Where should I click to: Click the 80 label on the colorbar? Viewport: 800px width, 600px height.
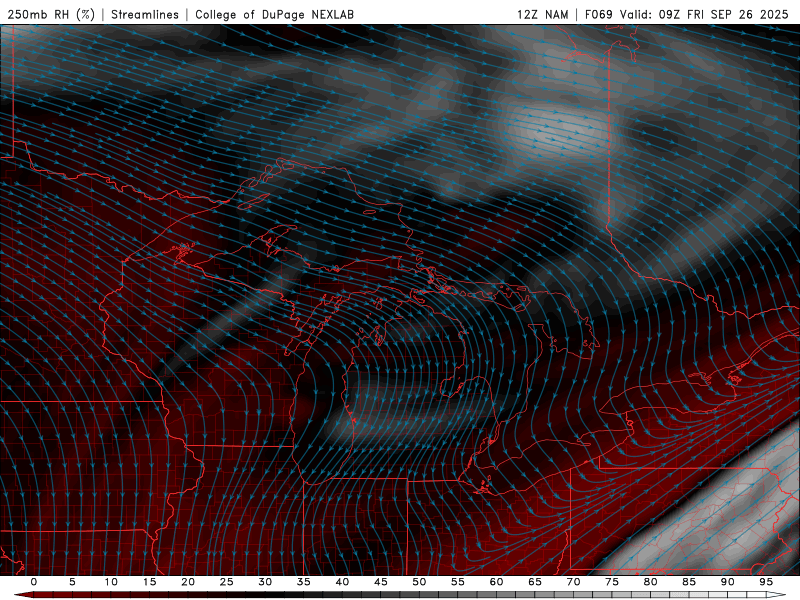pos(650,582)
